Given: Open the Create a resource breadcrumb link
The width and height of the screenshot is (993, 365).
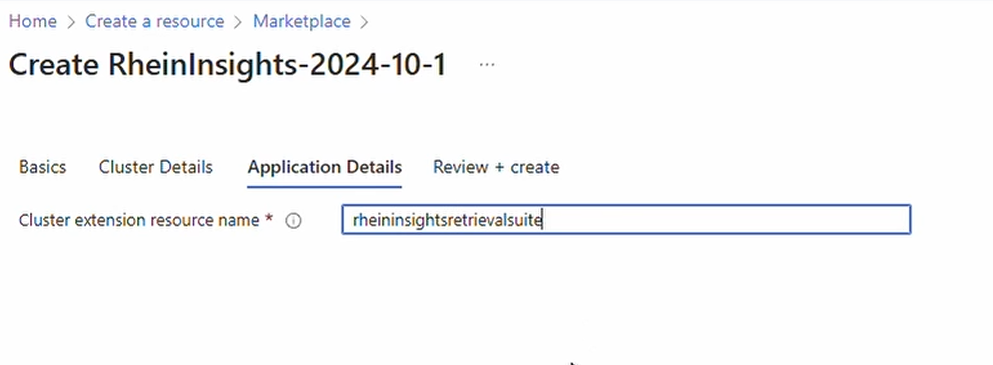Looking at the screenshot, I should click(155, 22).
